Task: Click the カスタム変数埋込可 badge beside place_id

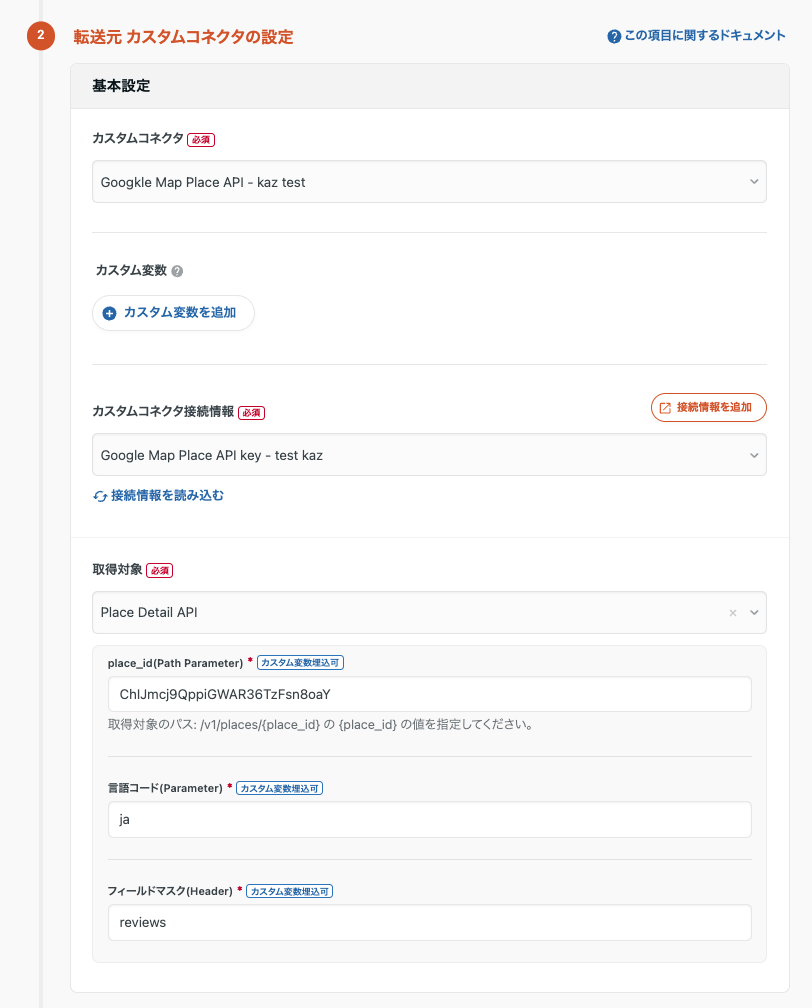Action: pyautogui.click(x=300, y=663)
